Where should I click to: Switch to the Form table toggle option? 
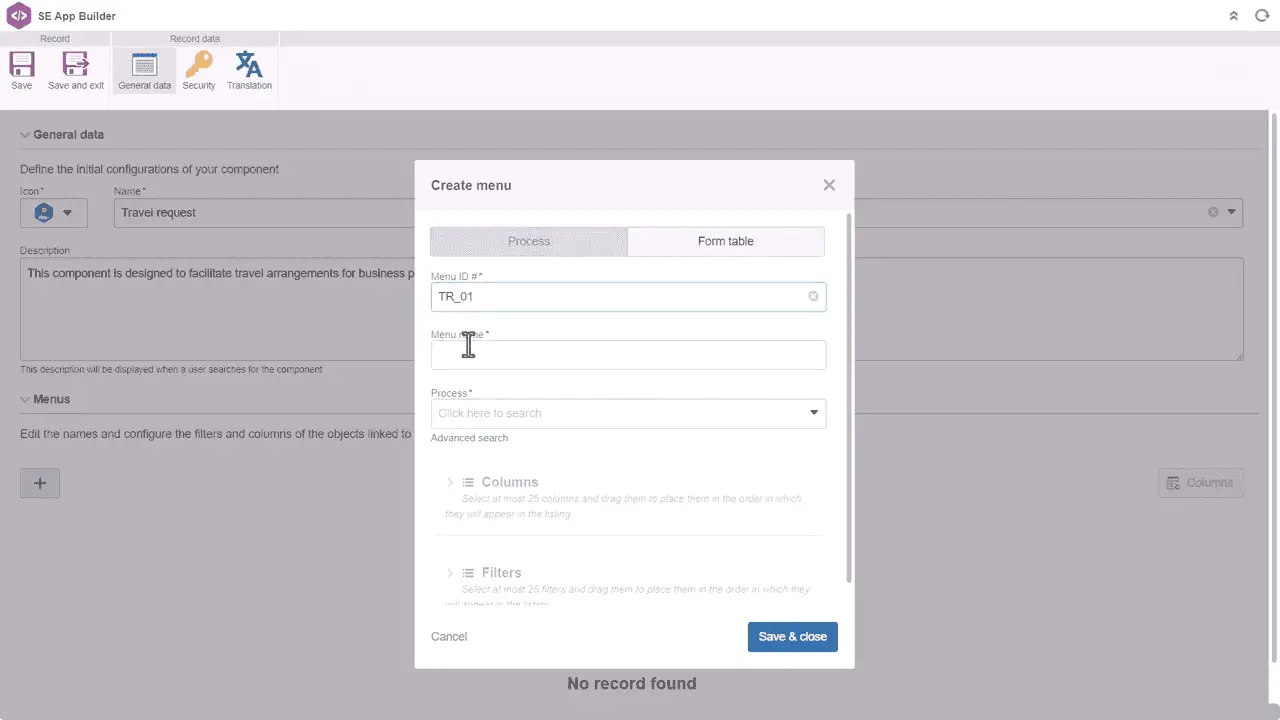(x=726, y=241)
